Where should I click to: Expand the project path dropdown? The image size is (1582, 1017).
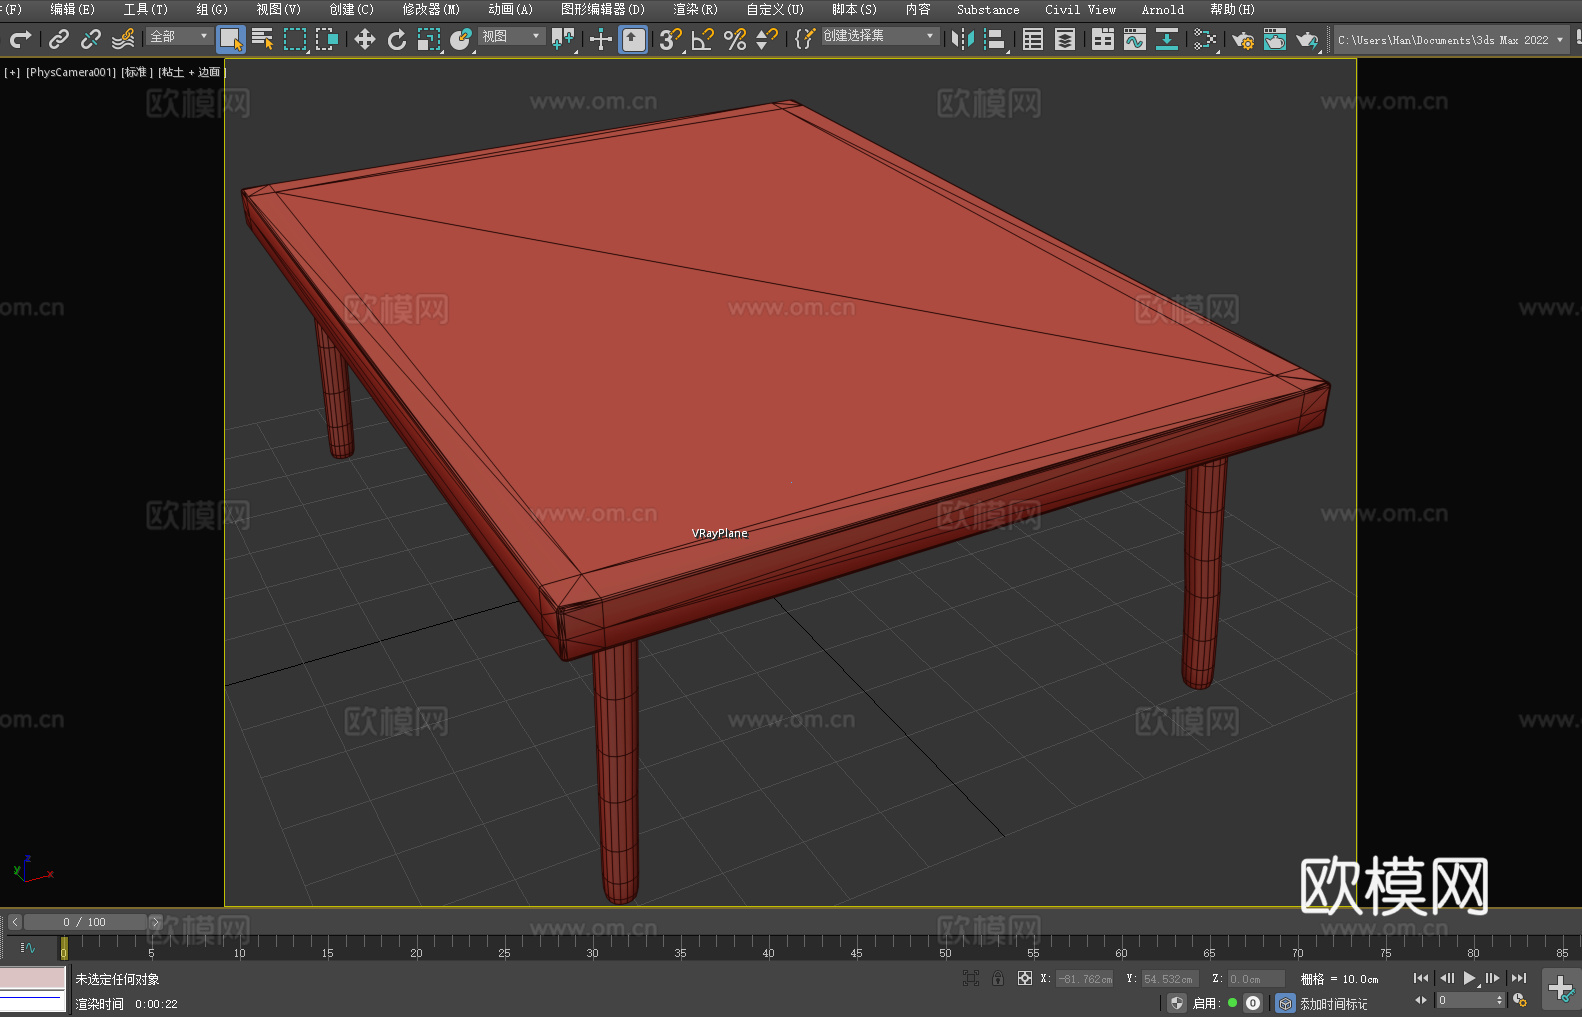1560,40
